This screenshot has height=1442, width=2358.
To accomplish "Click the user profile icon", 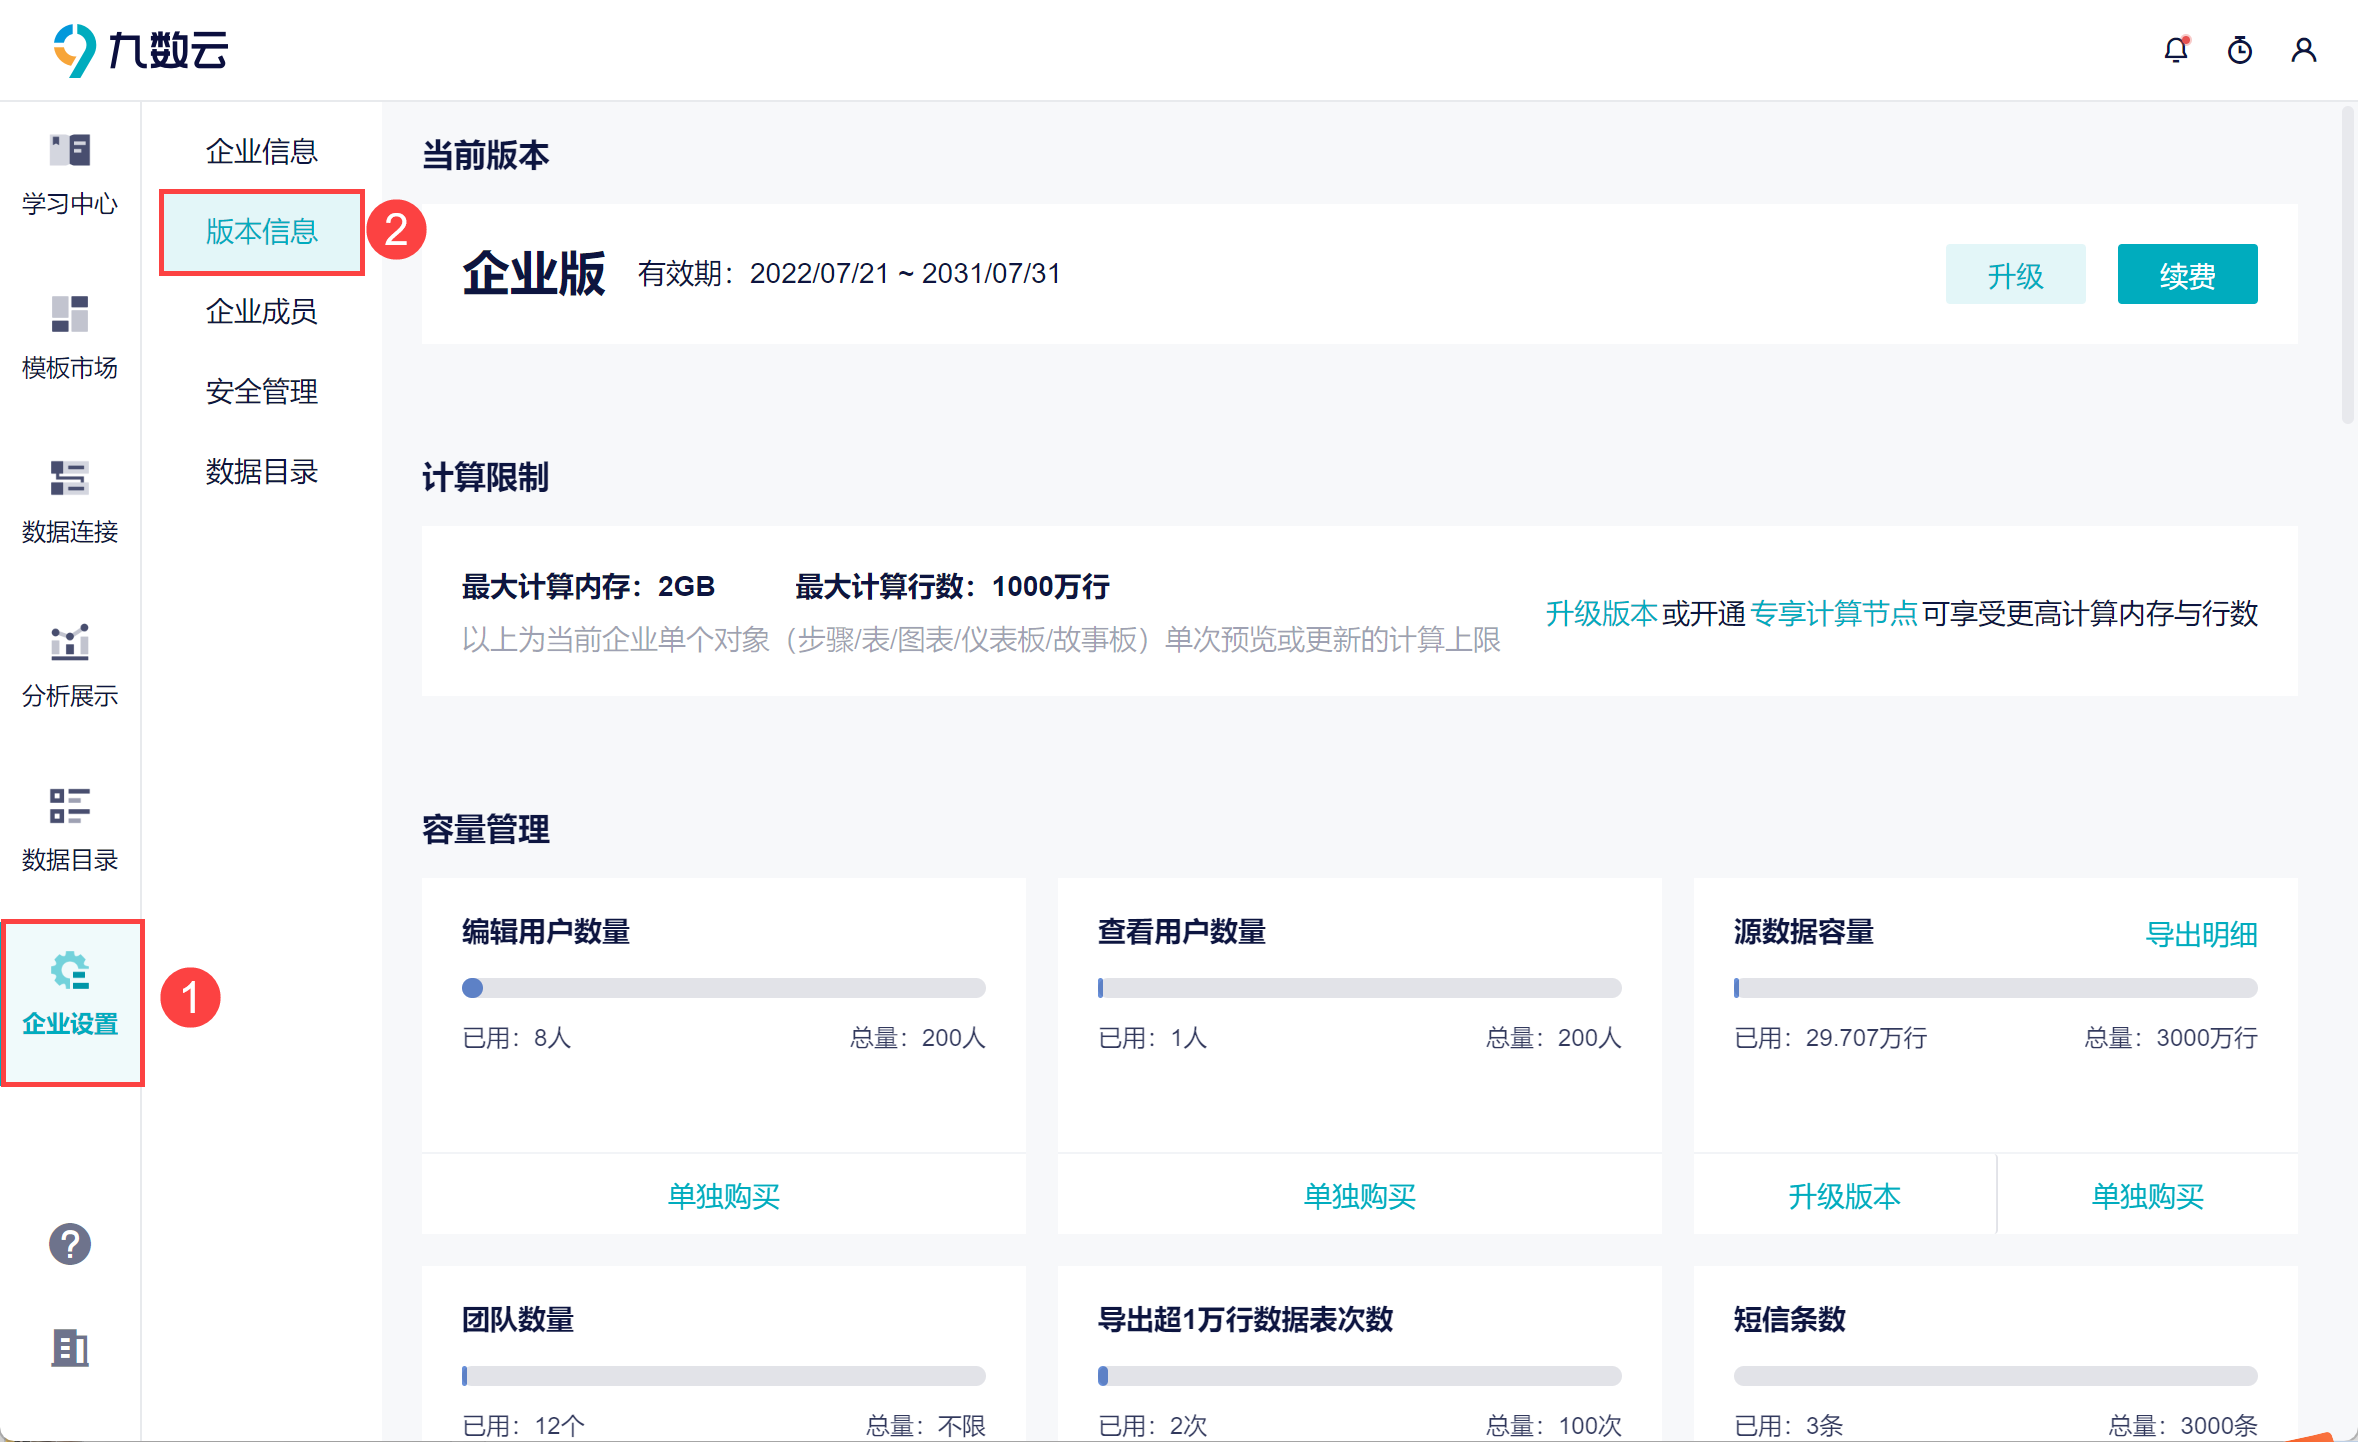I will pyautogui.click(x=2303, y=50).
